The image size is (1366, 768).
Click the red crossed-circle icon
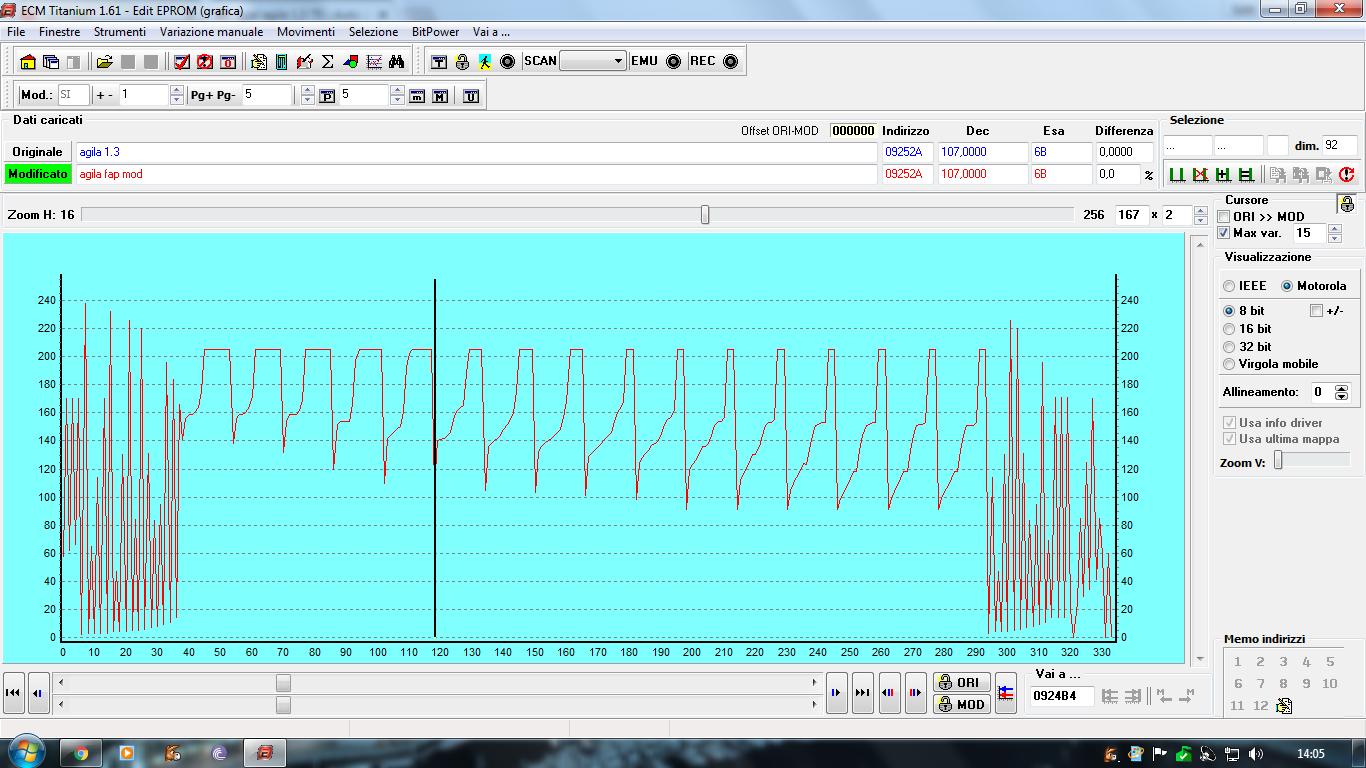point(205,62)
